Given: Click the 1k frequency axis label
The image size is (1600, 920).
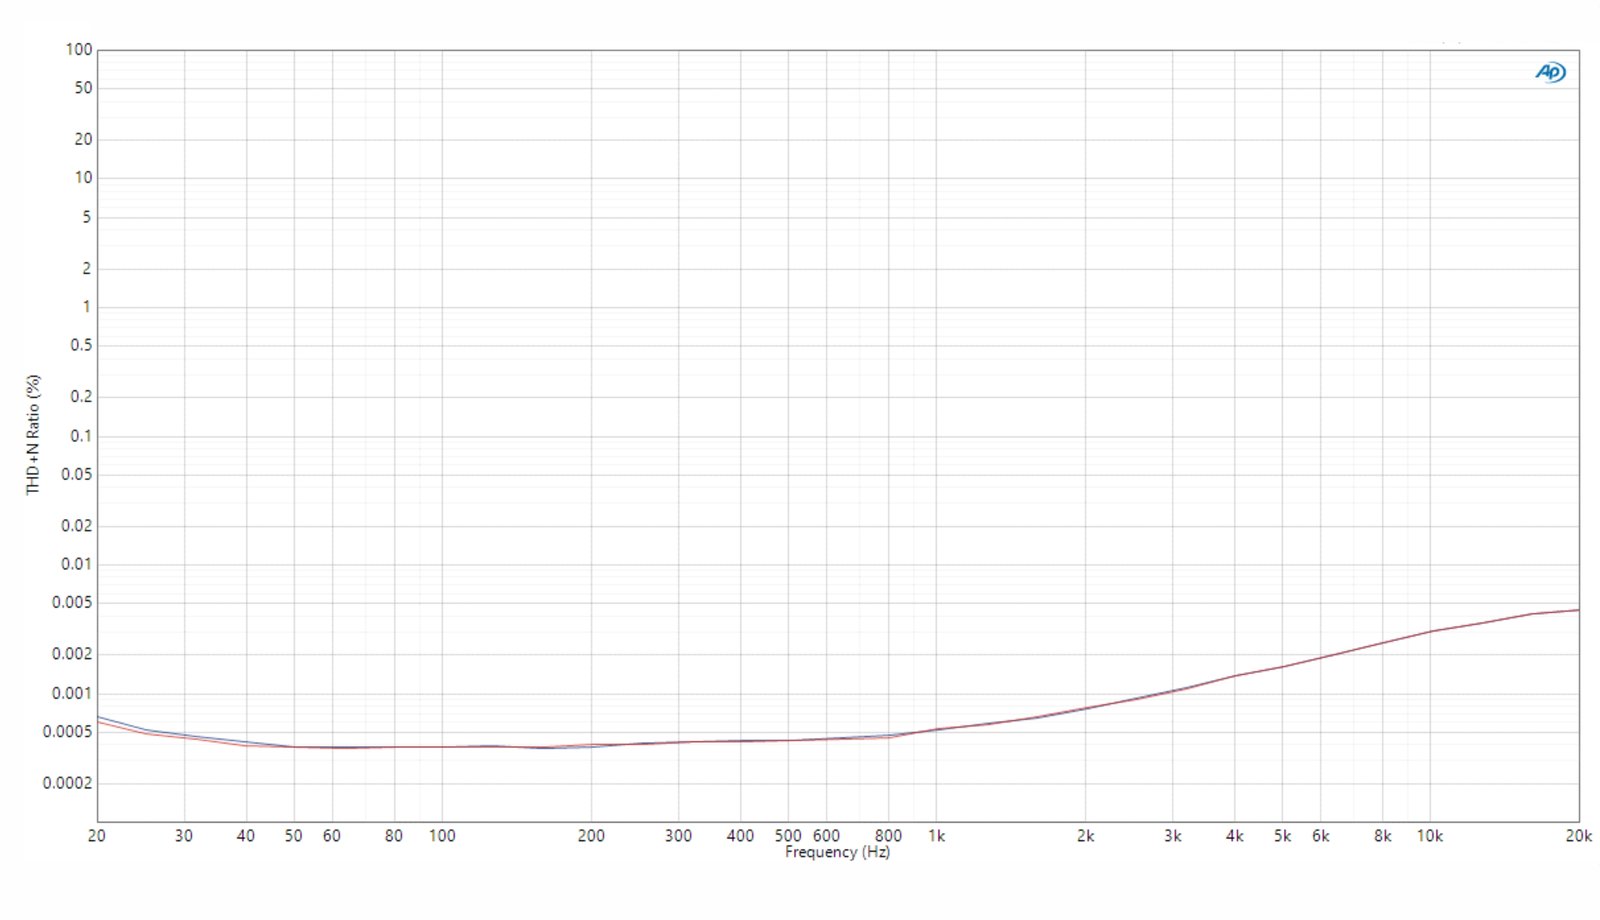Looking at the screenshot, I should (936, 836).
